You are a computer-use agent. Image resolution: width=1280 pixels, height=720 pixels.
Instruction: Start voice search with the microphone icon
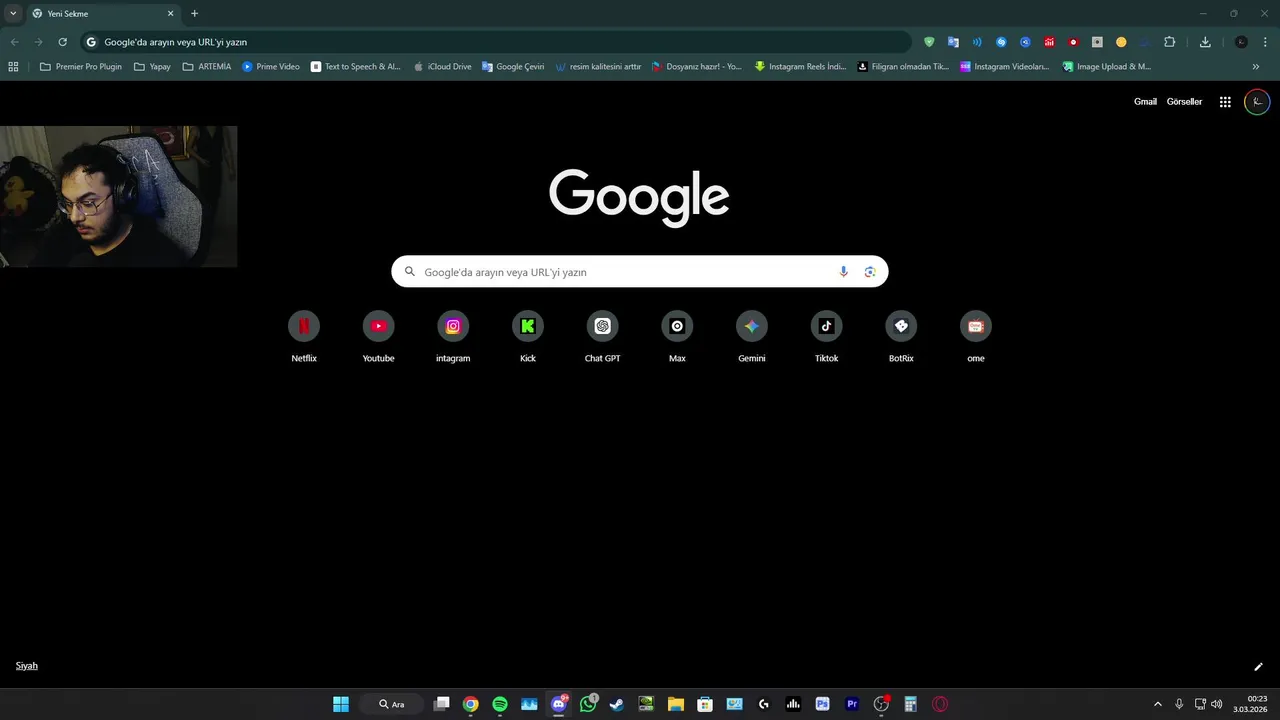pyautogui.click(x=843, y=272)
